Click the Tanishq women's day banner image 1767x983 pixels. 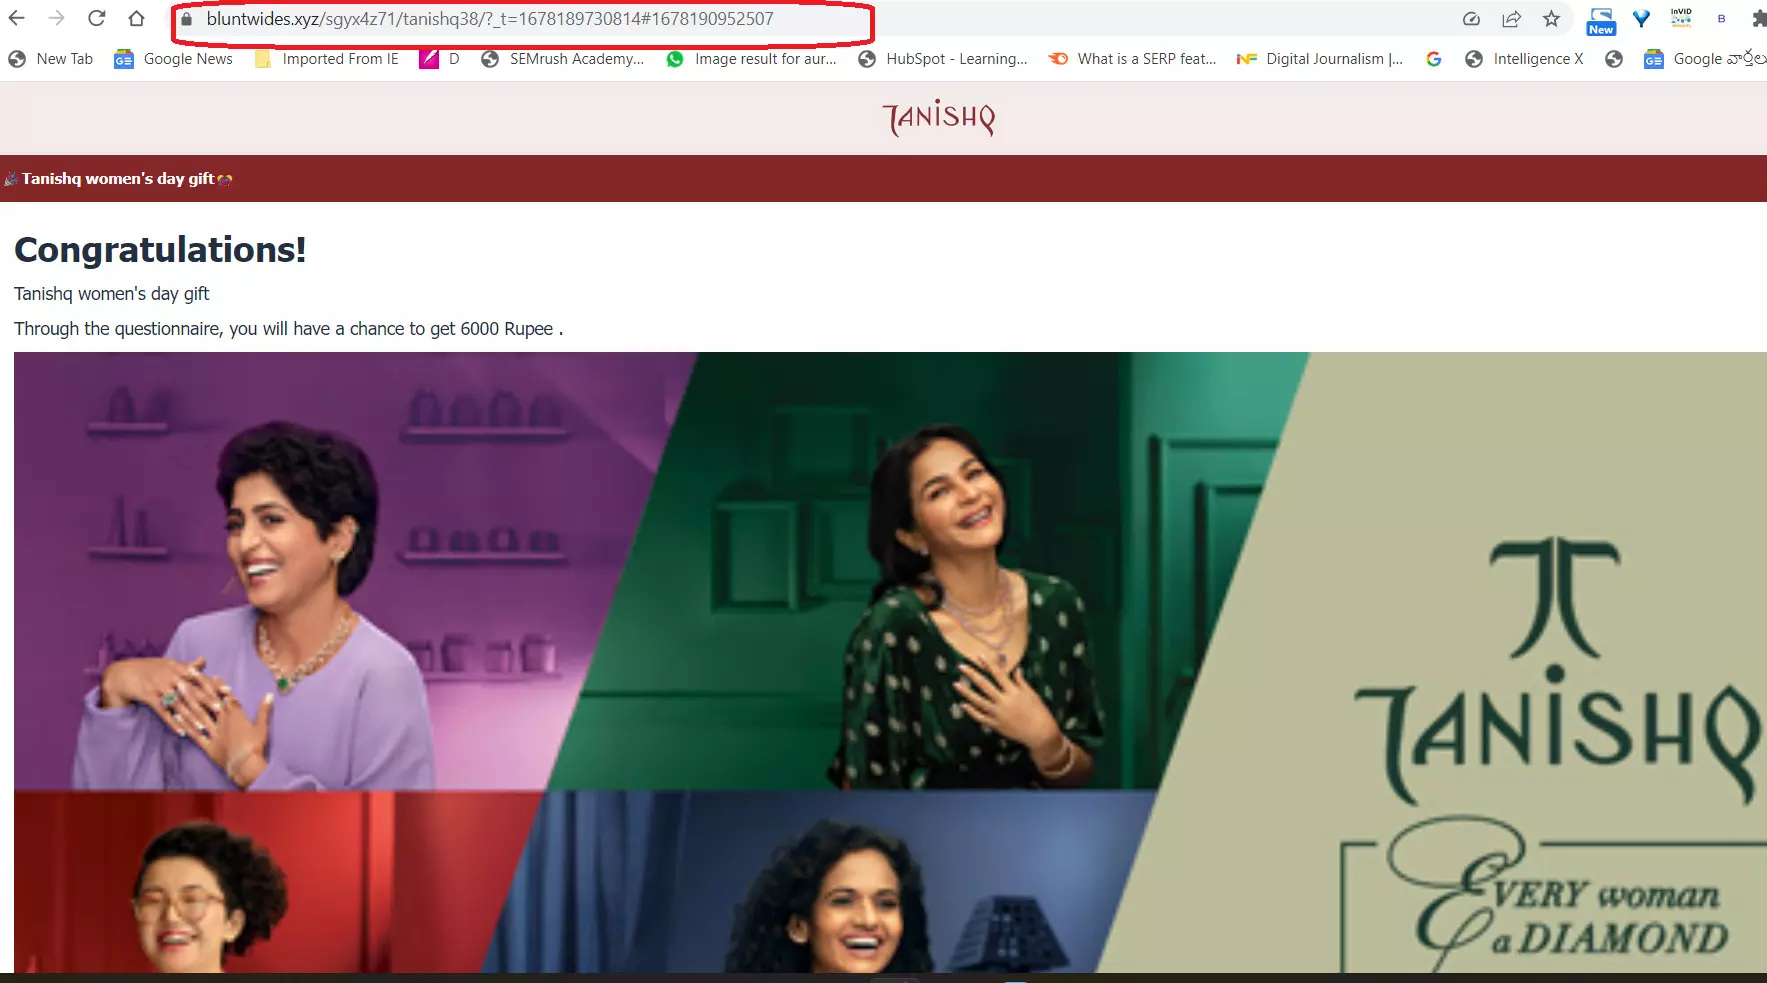tap(890, 660)
